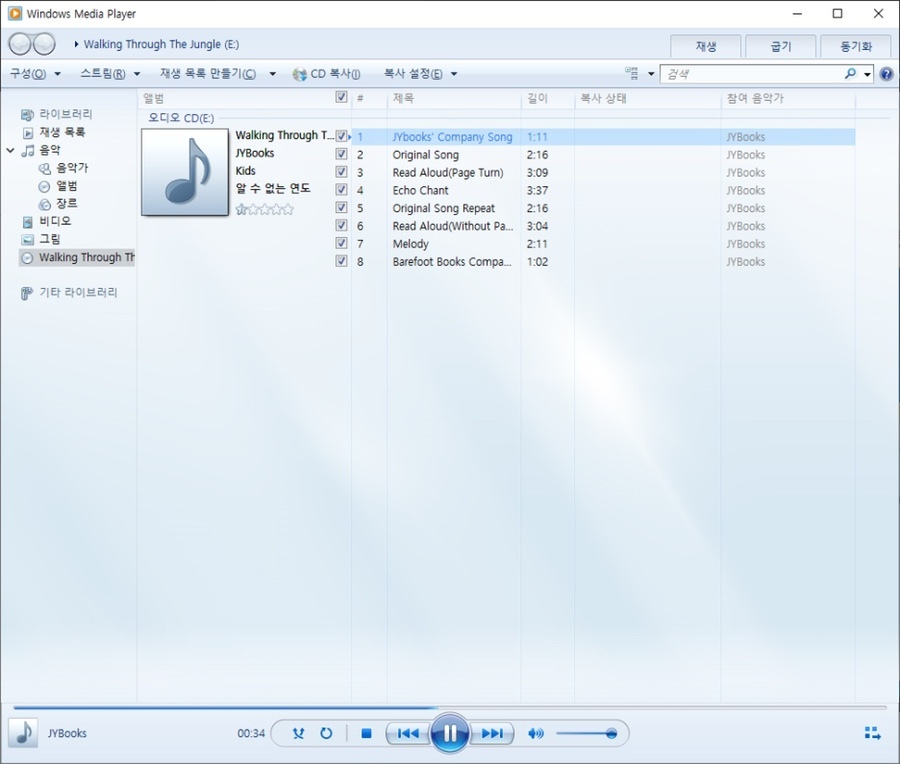
Task: Click the 앨범 column header
Action: click(235, 98)
